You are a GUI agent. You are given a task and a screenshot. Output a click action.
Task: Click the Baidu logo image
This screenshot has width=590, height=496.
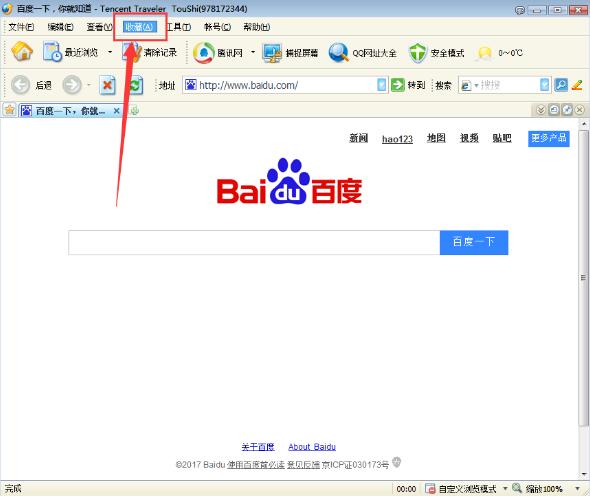tap(289, 182)
